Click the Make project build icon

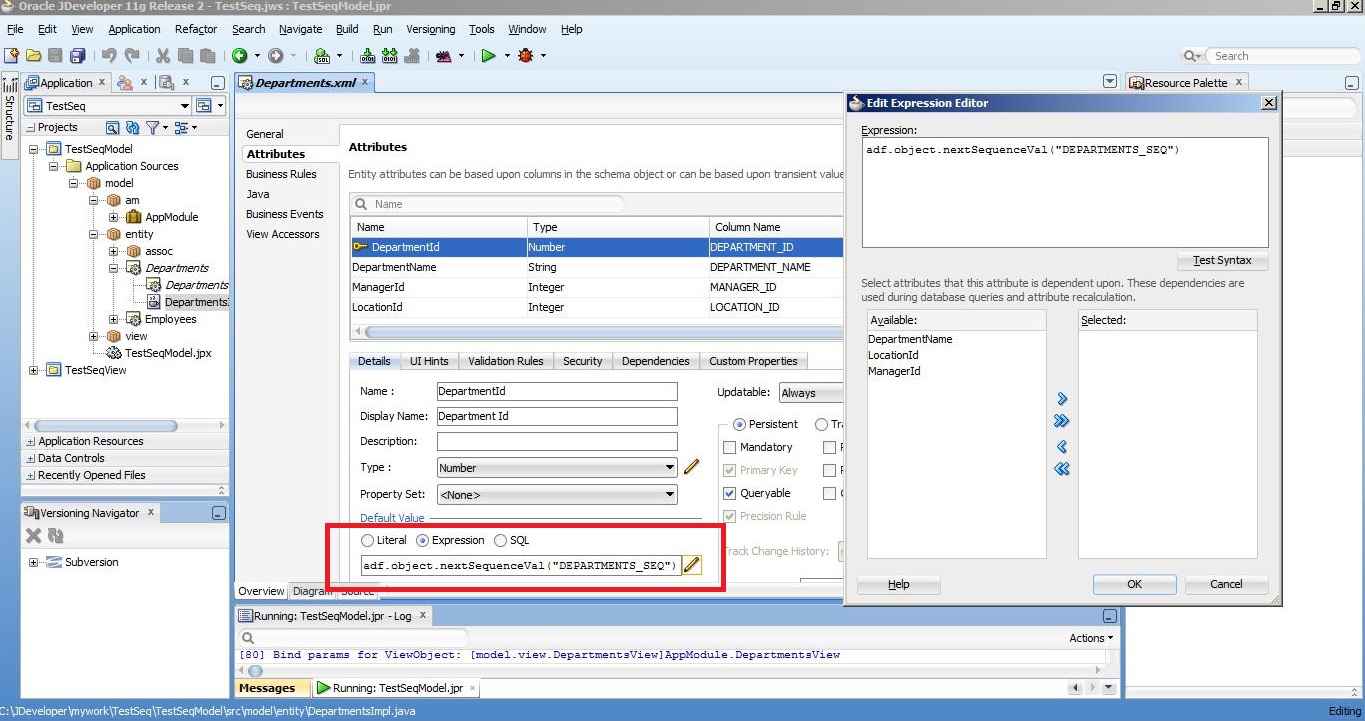click(368, 56)
